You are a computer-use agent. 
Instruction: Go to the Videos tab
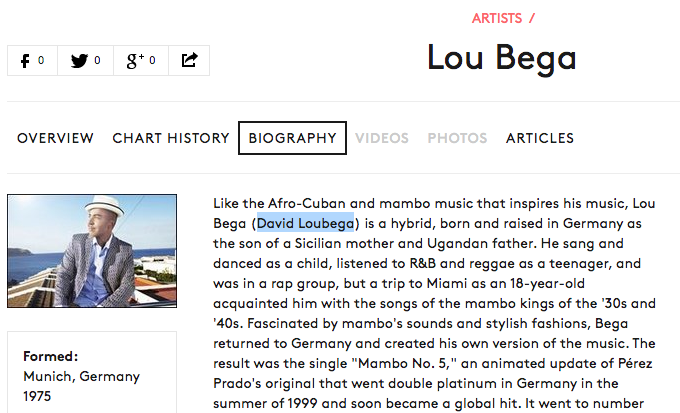381,138
